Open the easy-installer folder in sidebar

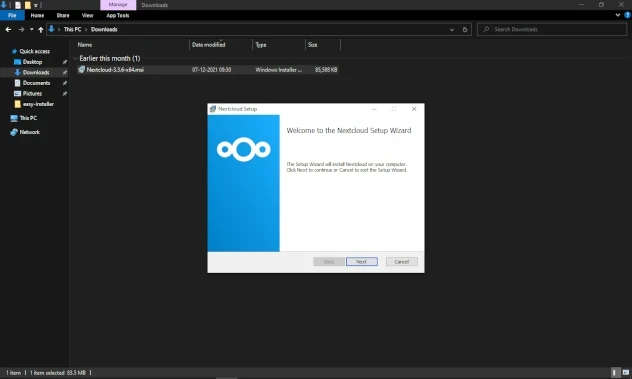tap(38, 104)
